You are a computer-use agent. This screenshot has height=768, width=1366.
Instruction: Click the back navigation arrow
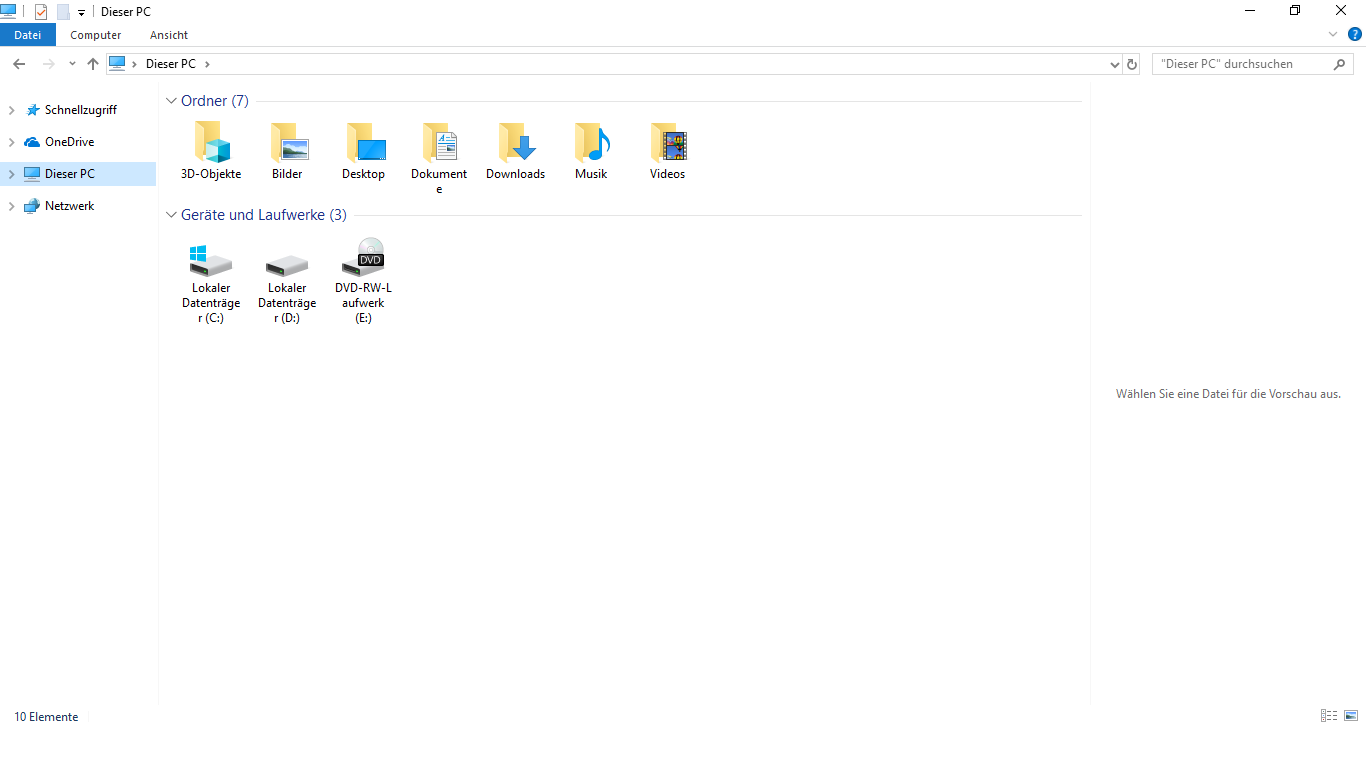19,64
